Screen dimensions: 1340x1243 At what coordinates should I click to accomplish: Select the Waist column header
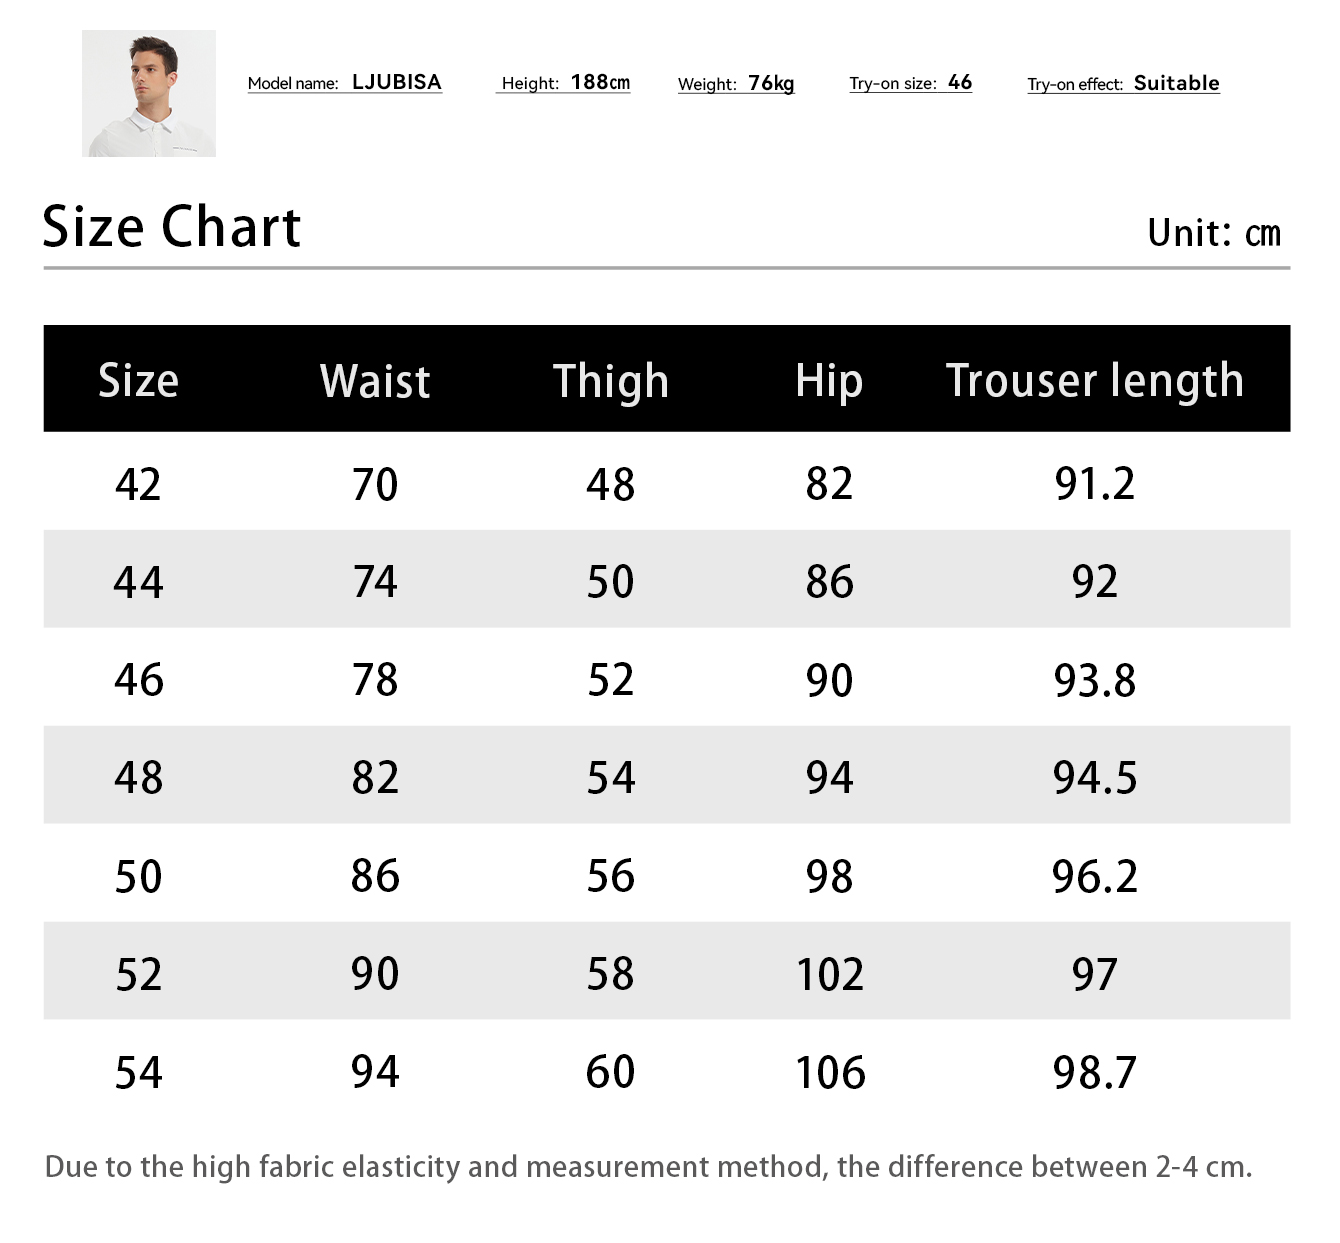click(x=375, y=381)
